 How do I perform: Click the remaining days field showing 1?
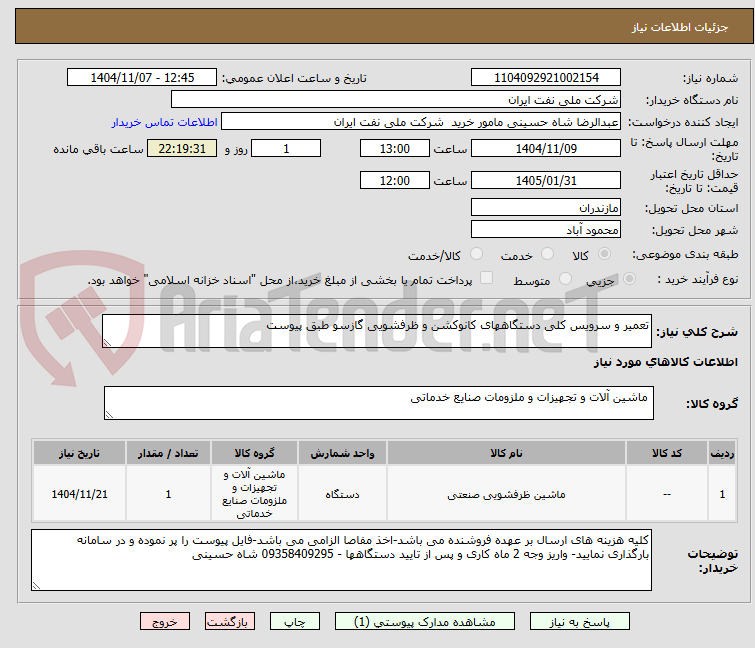pos(286,148)
